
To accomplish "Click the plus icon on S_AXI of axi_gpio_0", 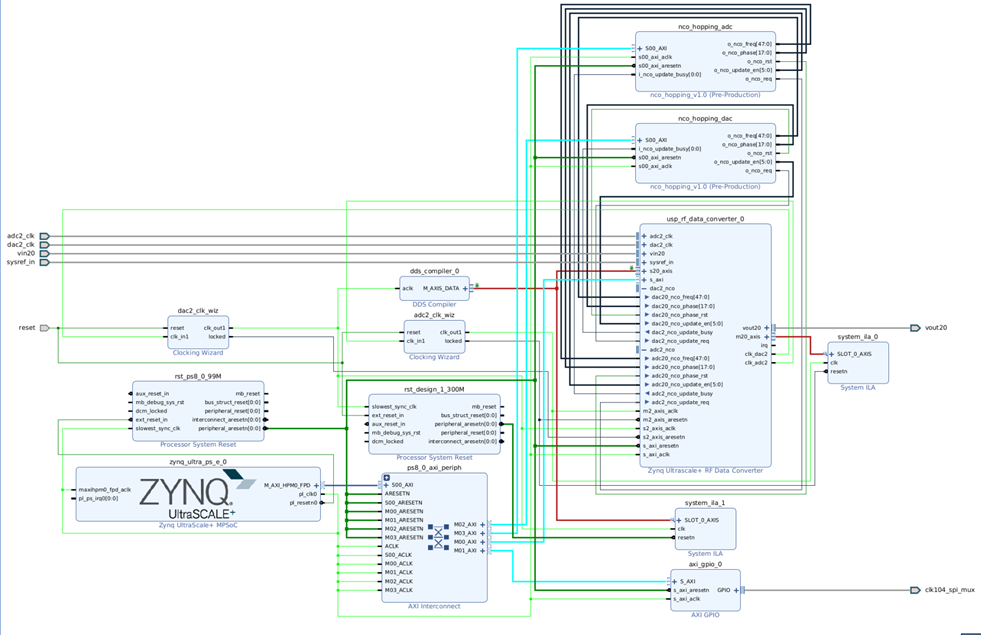I will click(674, 581).
